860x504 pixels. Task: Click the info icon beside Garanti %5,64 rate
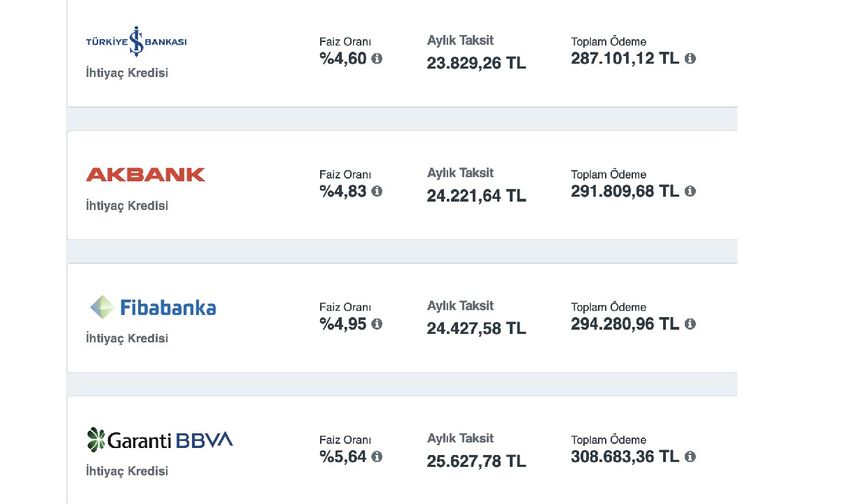[377, 456]
